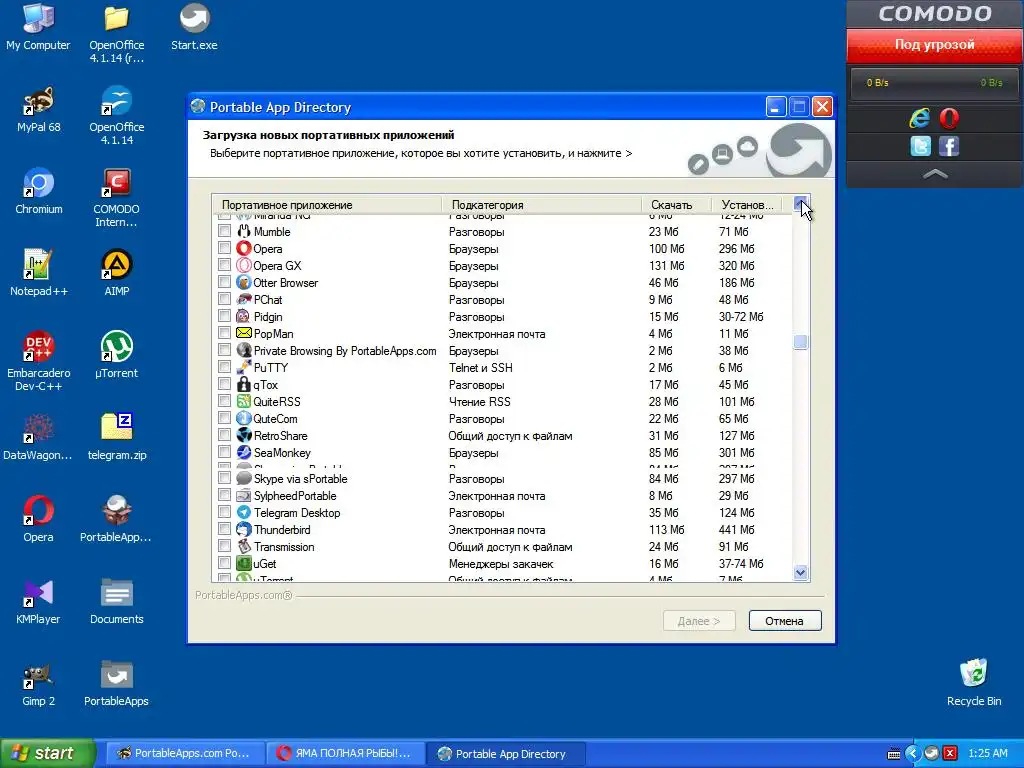Open the Gimp 2 desktop shortcut
Image resolution: width=1024 pixels, height=768 pixels.
click(x=39, y=683)
